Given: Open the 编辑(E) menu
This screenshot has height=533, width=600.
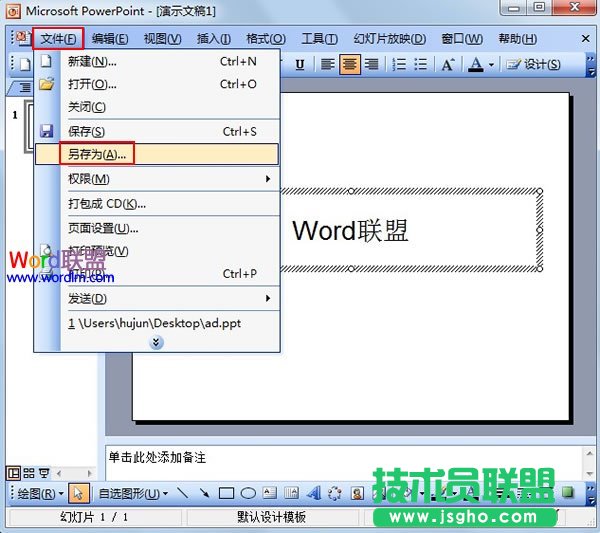Looking at the screenshot, I should tap(110, 39).
